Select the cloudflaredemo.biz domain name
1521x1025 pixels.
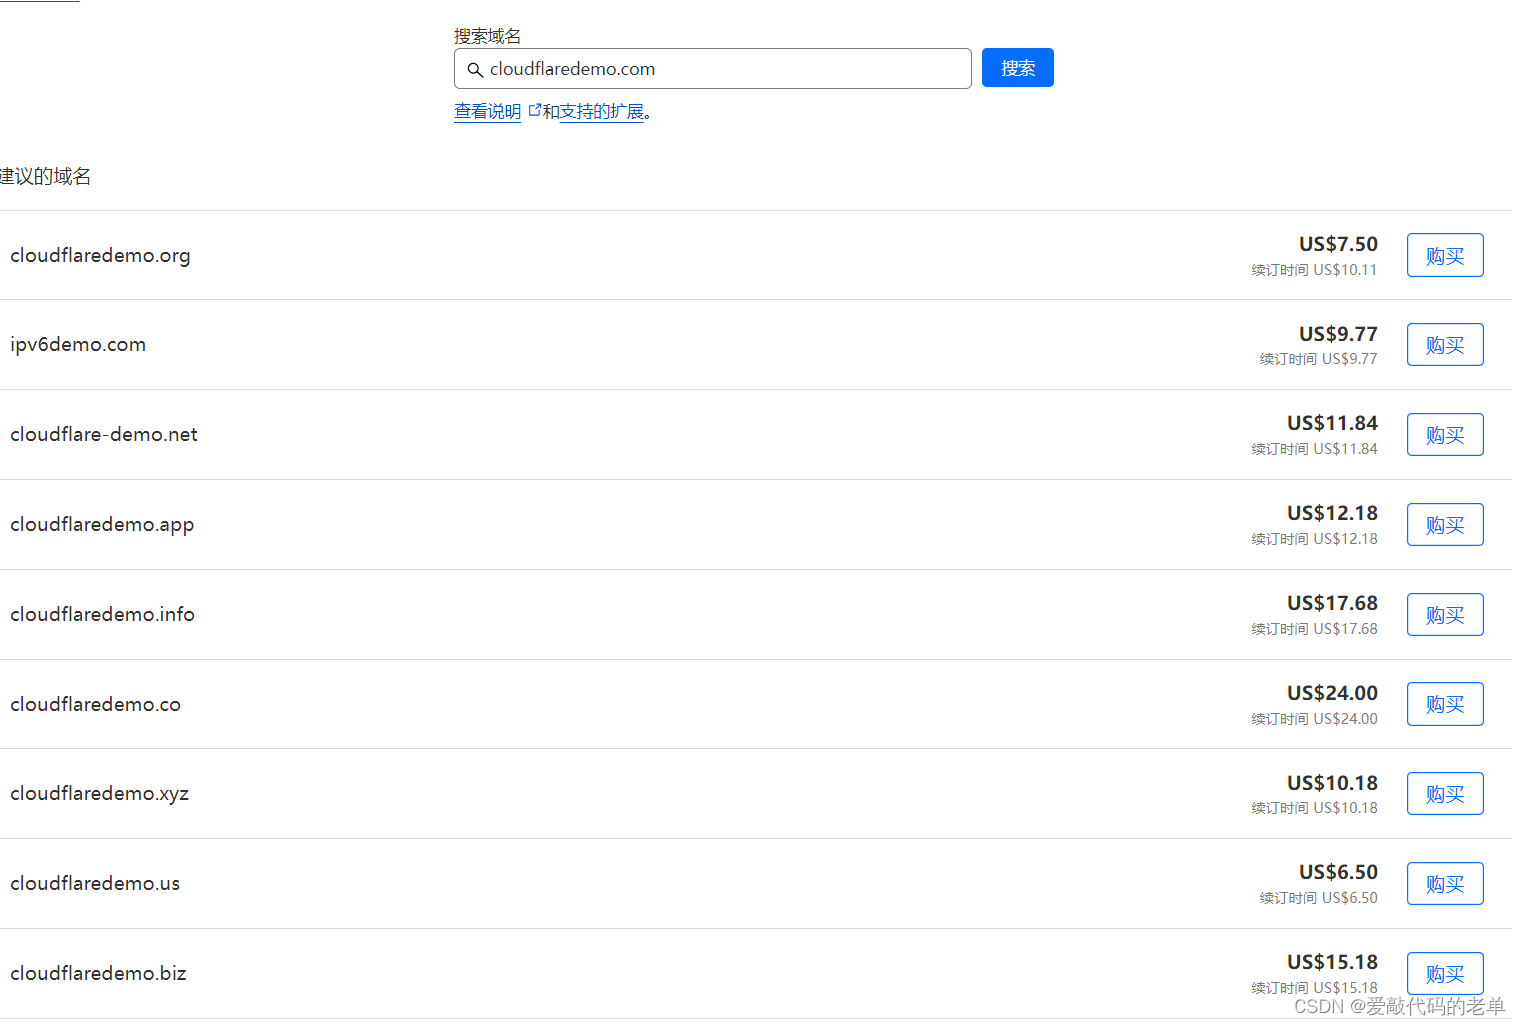pyautogui.click(x=98, y=973)
